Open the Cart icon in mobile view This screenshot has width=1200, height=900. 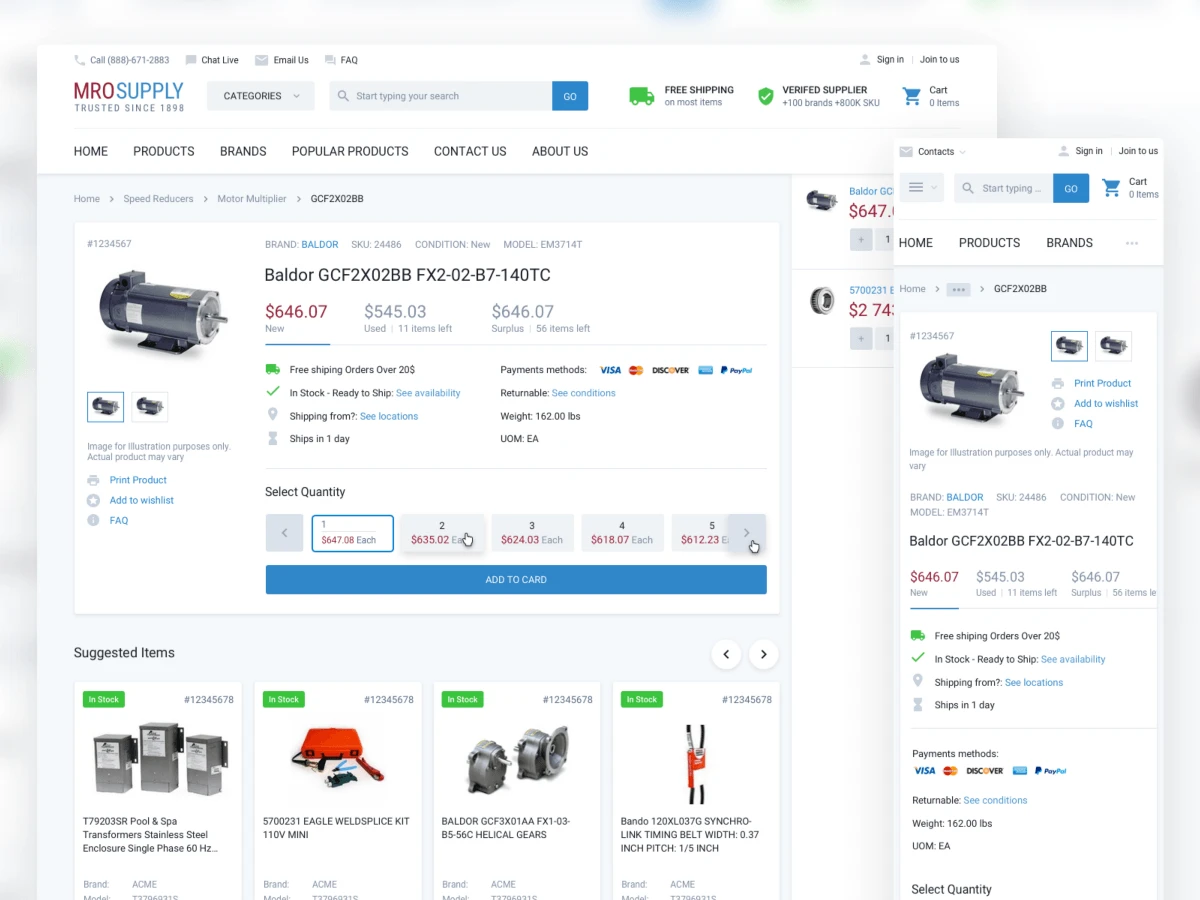(1111, 188)
